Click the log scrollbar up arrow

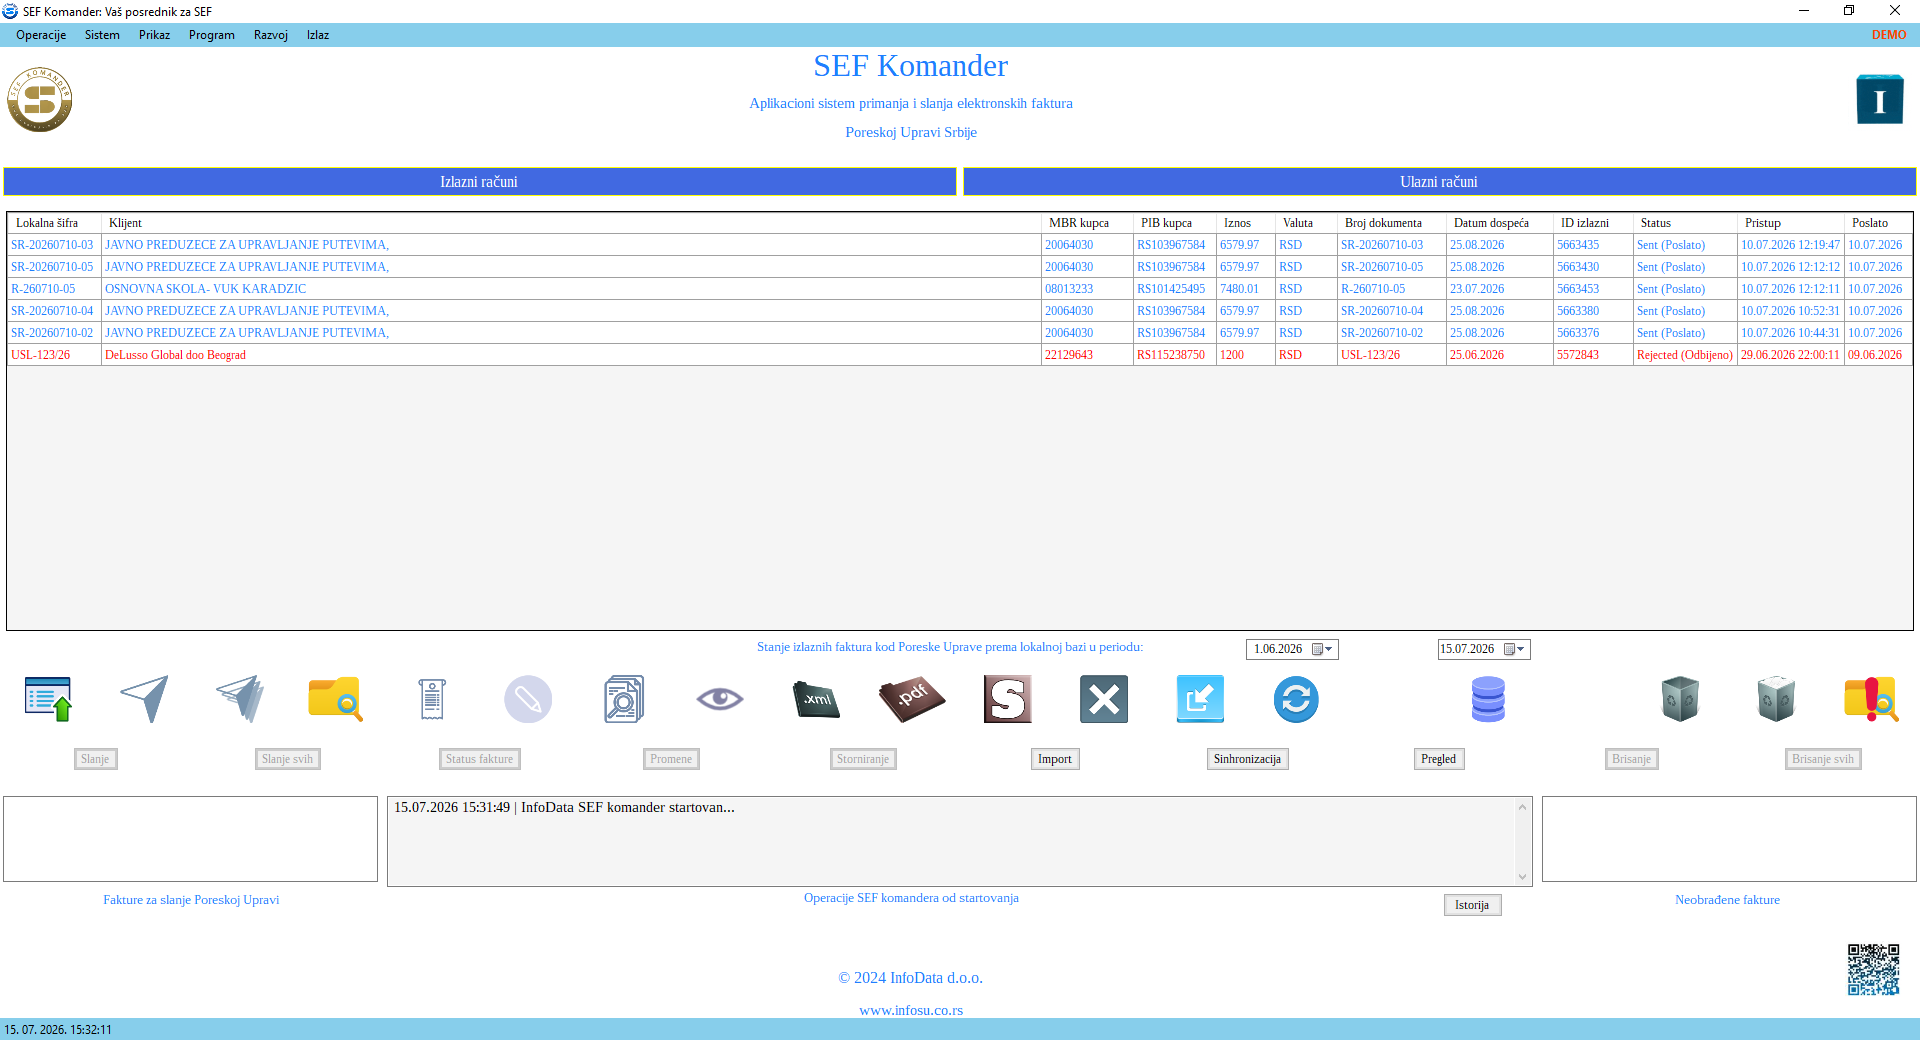coord(1523,807)
